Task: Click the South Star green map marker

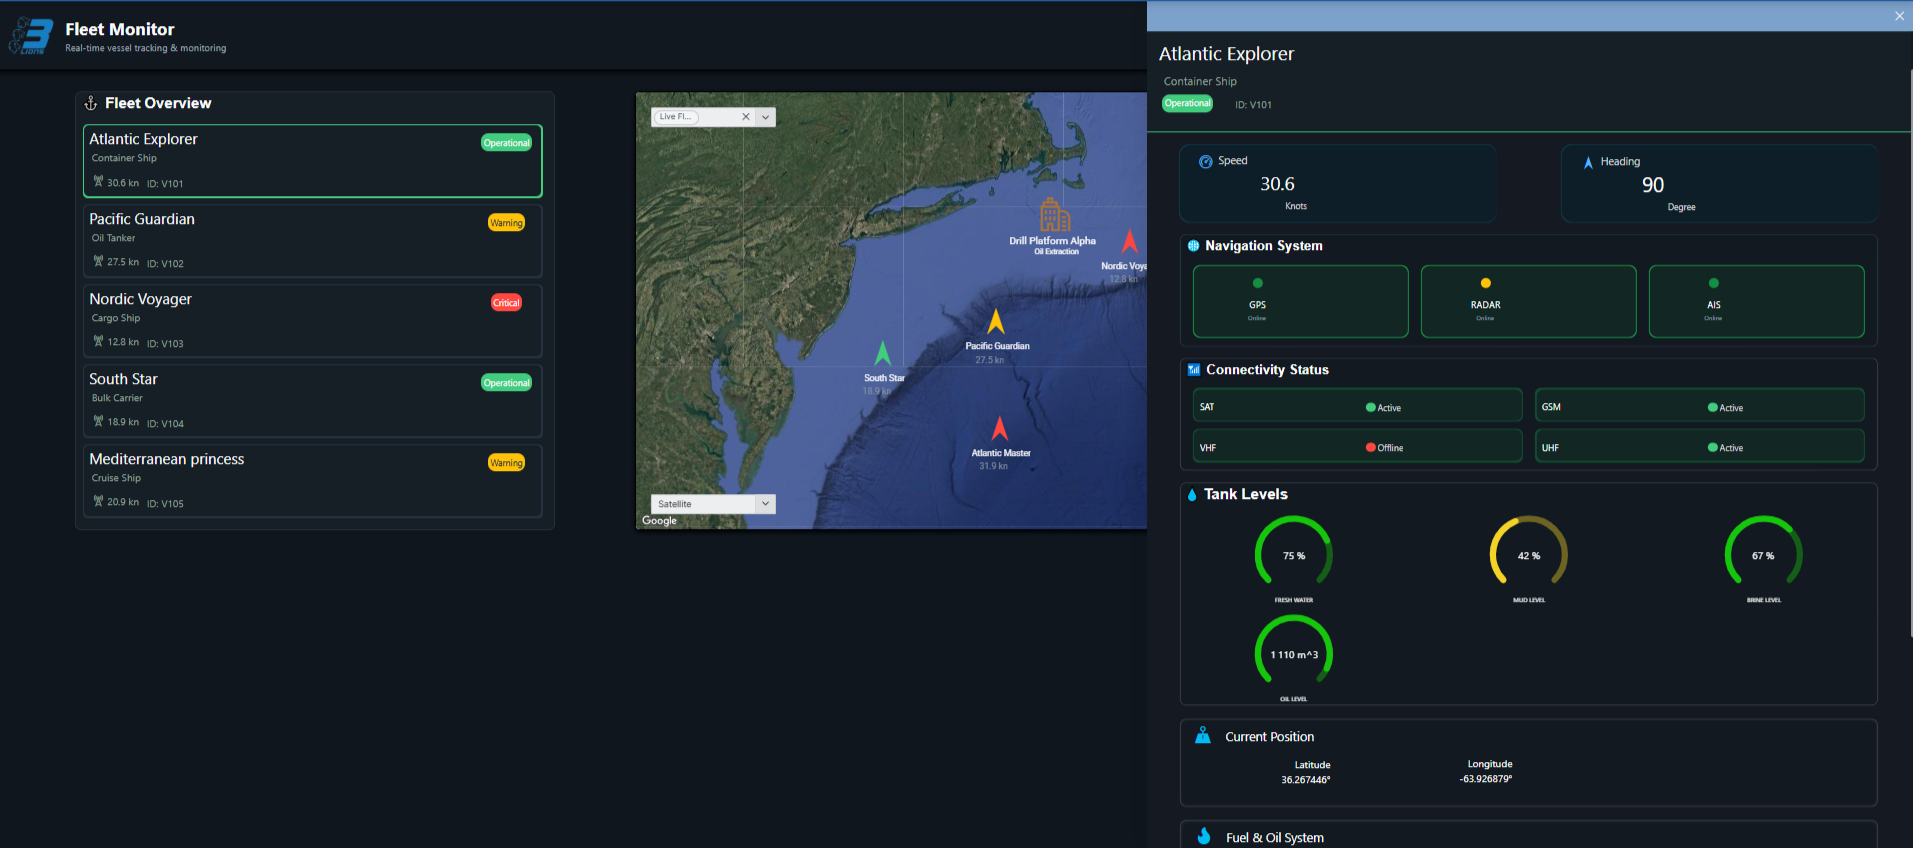Action: (882, 354)
